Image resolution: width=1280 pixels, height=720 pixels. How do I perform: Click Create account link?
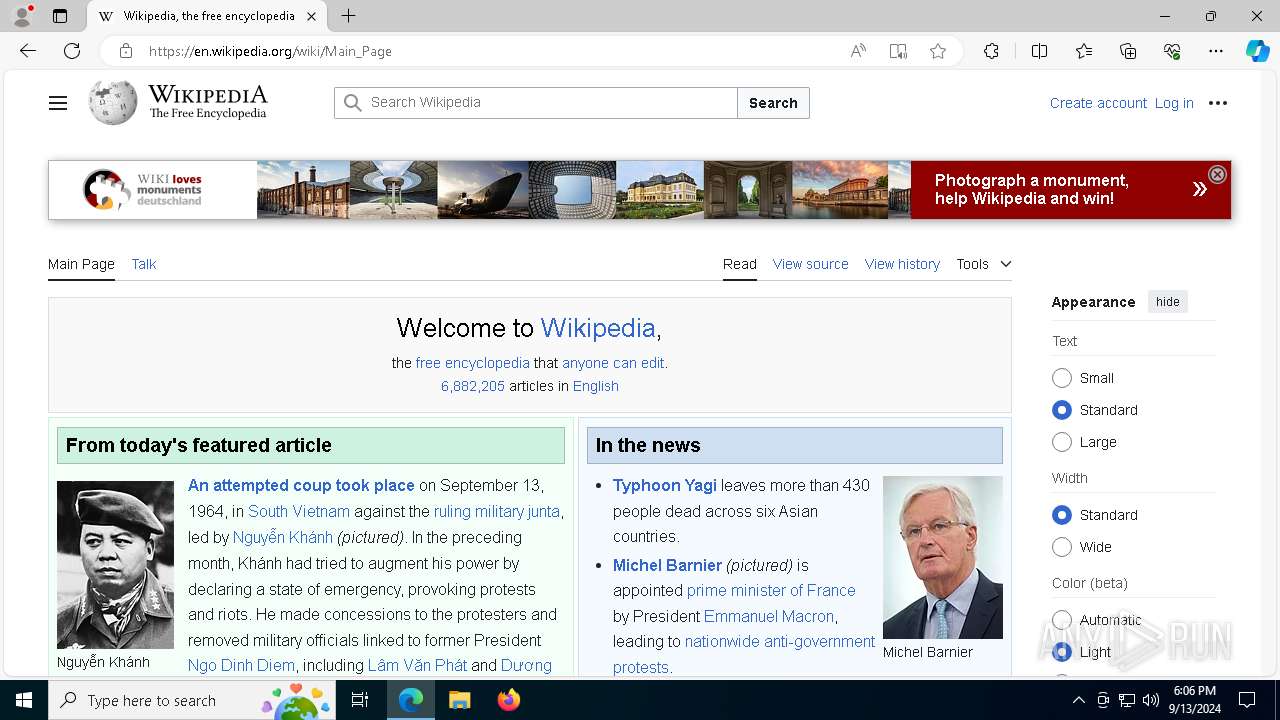point(1098,103)
